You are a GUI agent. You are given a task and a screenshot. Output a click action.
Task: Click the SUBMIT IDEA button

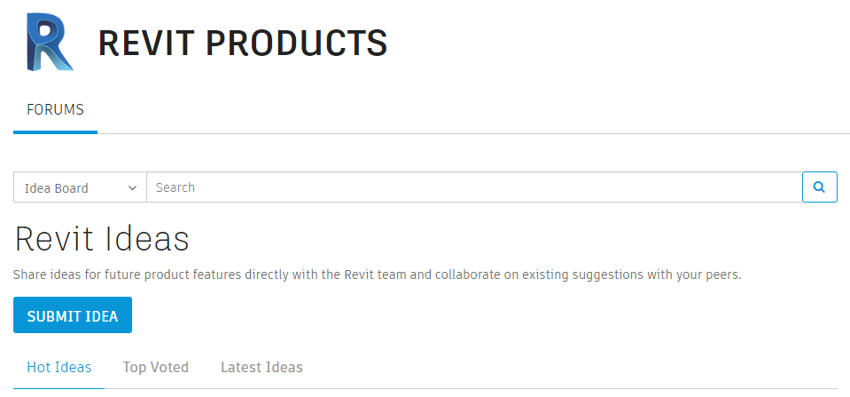(x=73, y=315)
